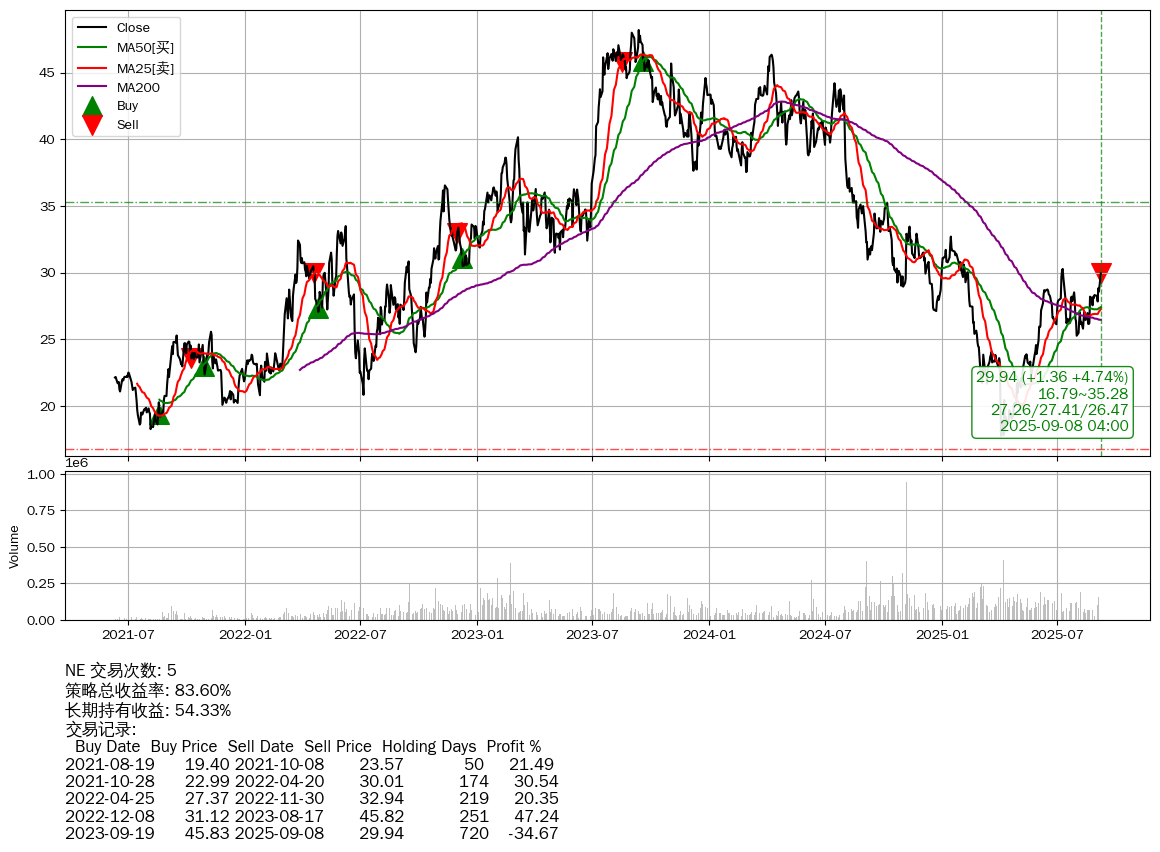Click the 2025-01 x-axis date label
The image size is (1160, 852).
(x=943, y=634)
